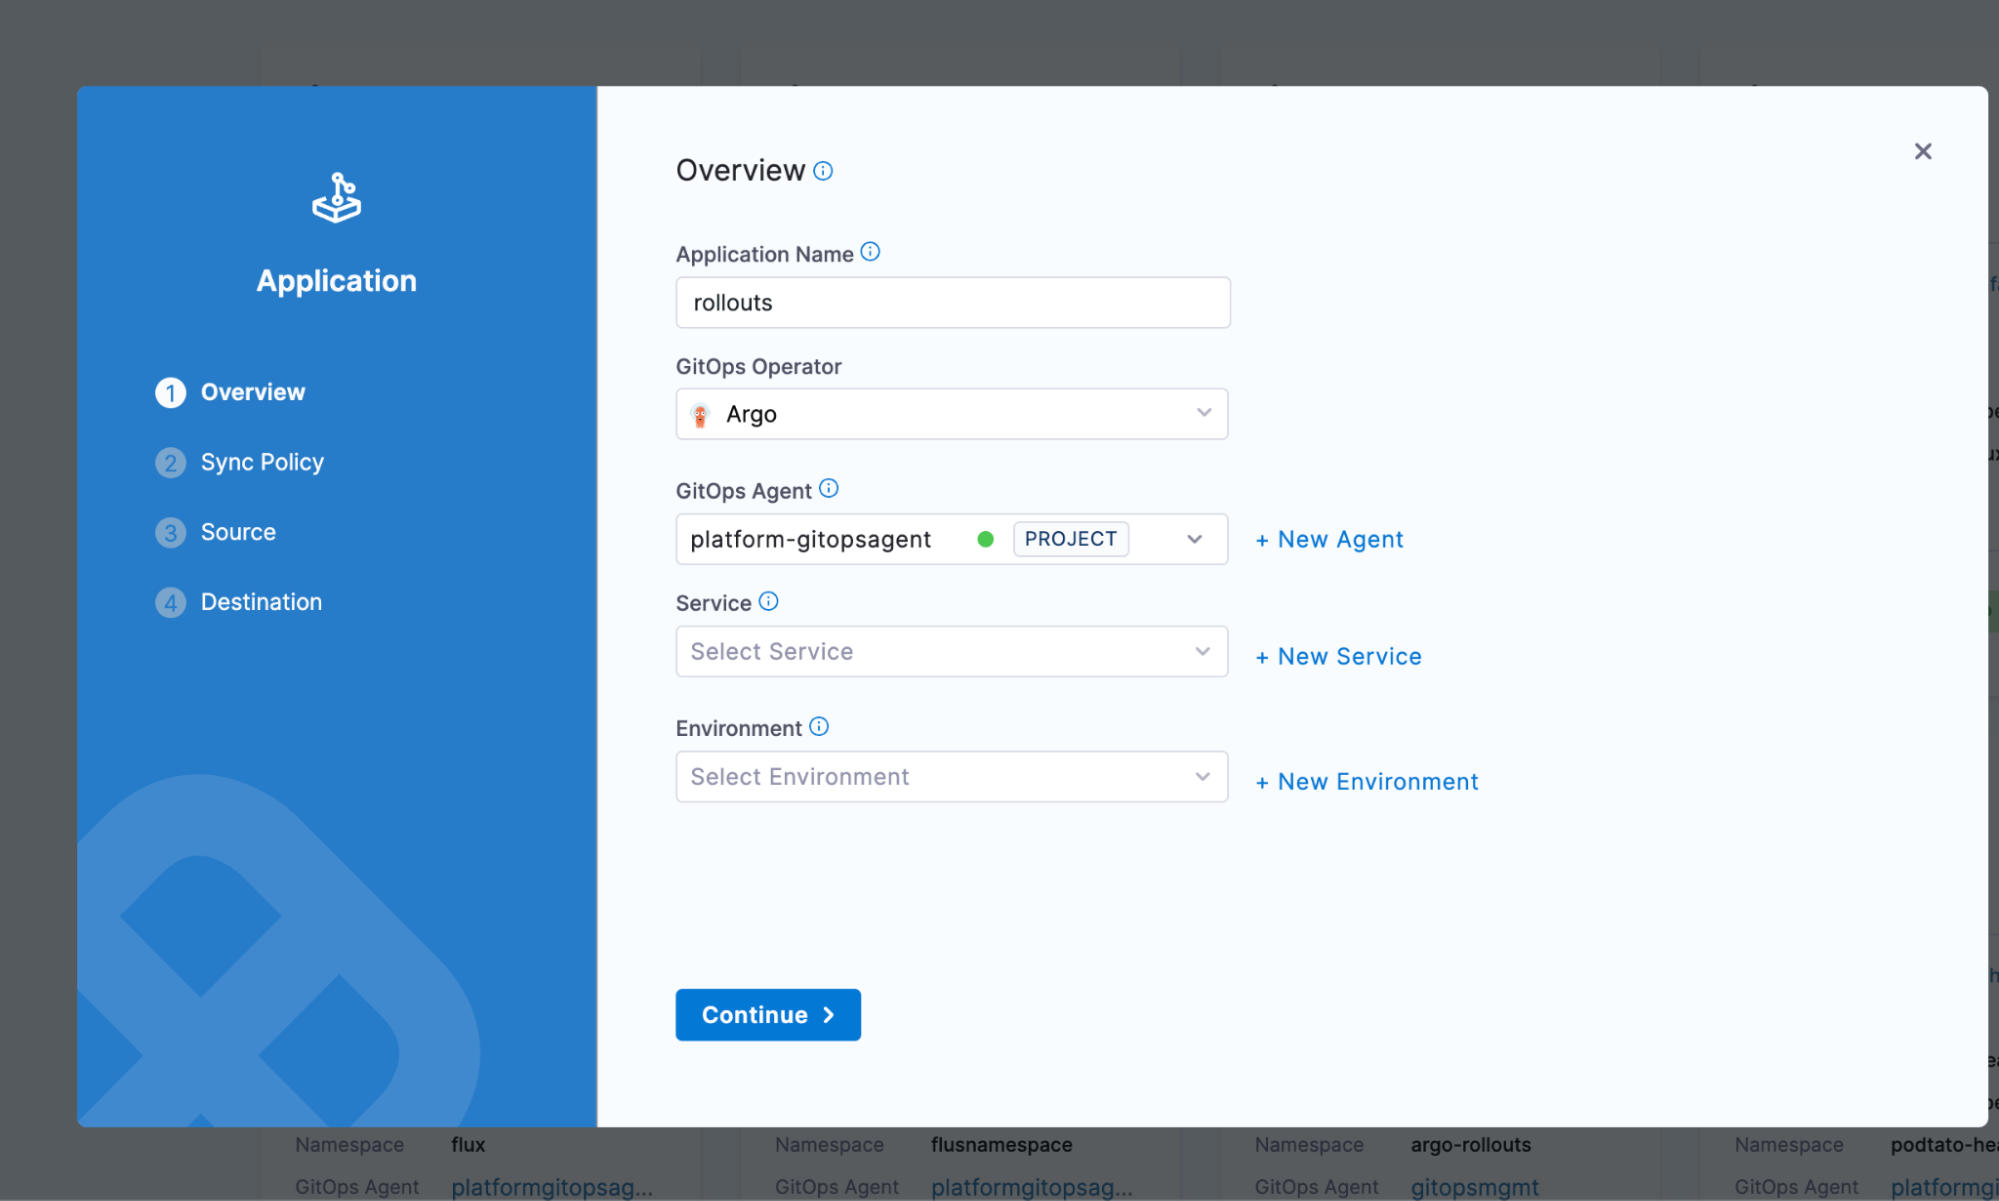Expand the GitOps Agent selector
This screenshot has width=1999, height=1201.
click(x=1194, y=539)
